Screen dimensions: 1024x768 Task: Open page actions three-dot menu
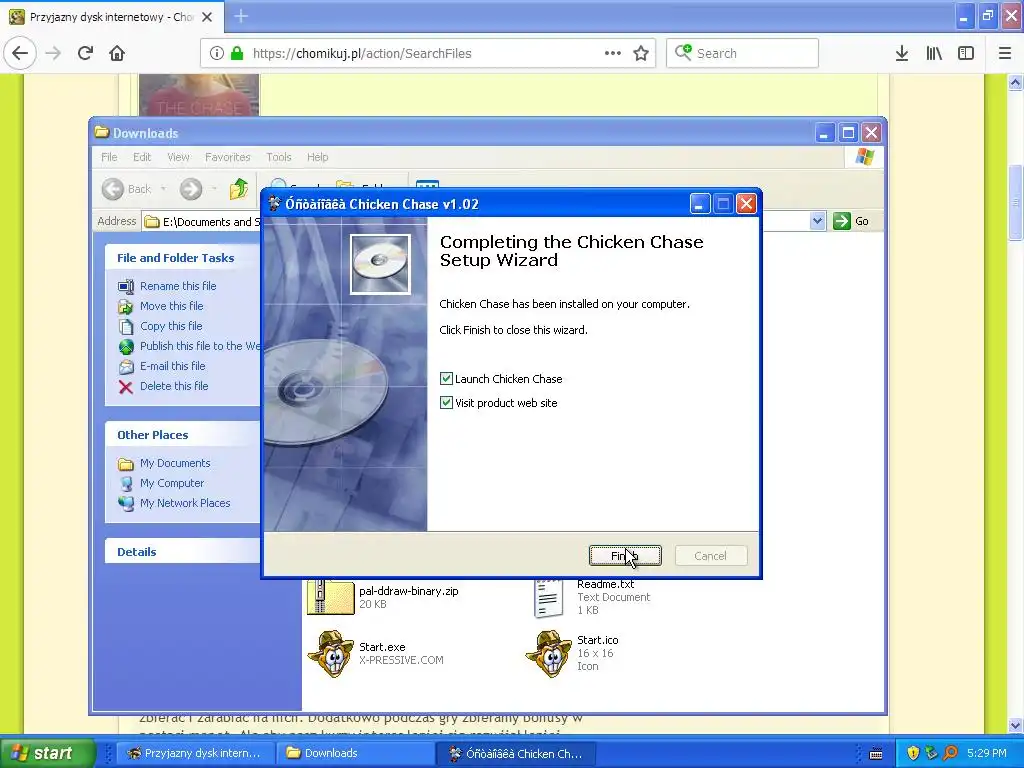[x=613, y=54]
